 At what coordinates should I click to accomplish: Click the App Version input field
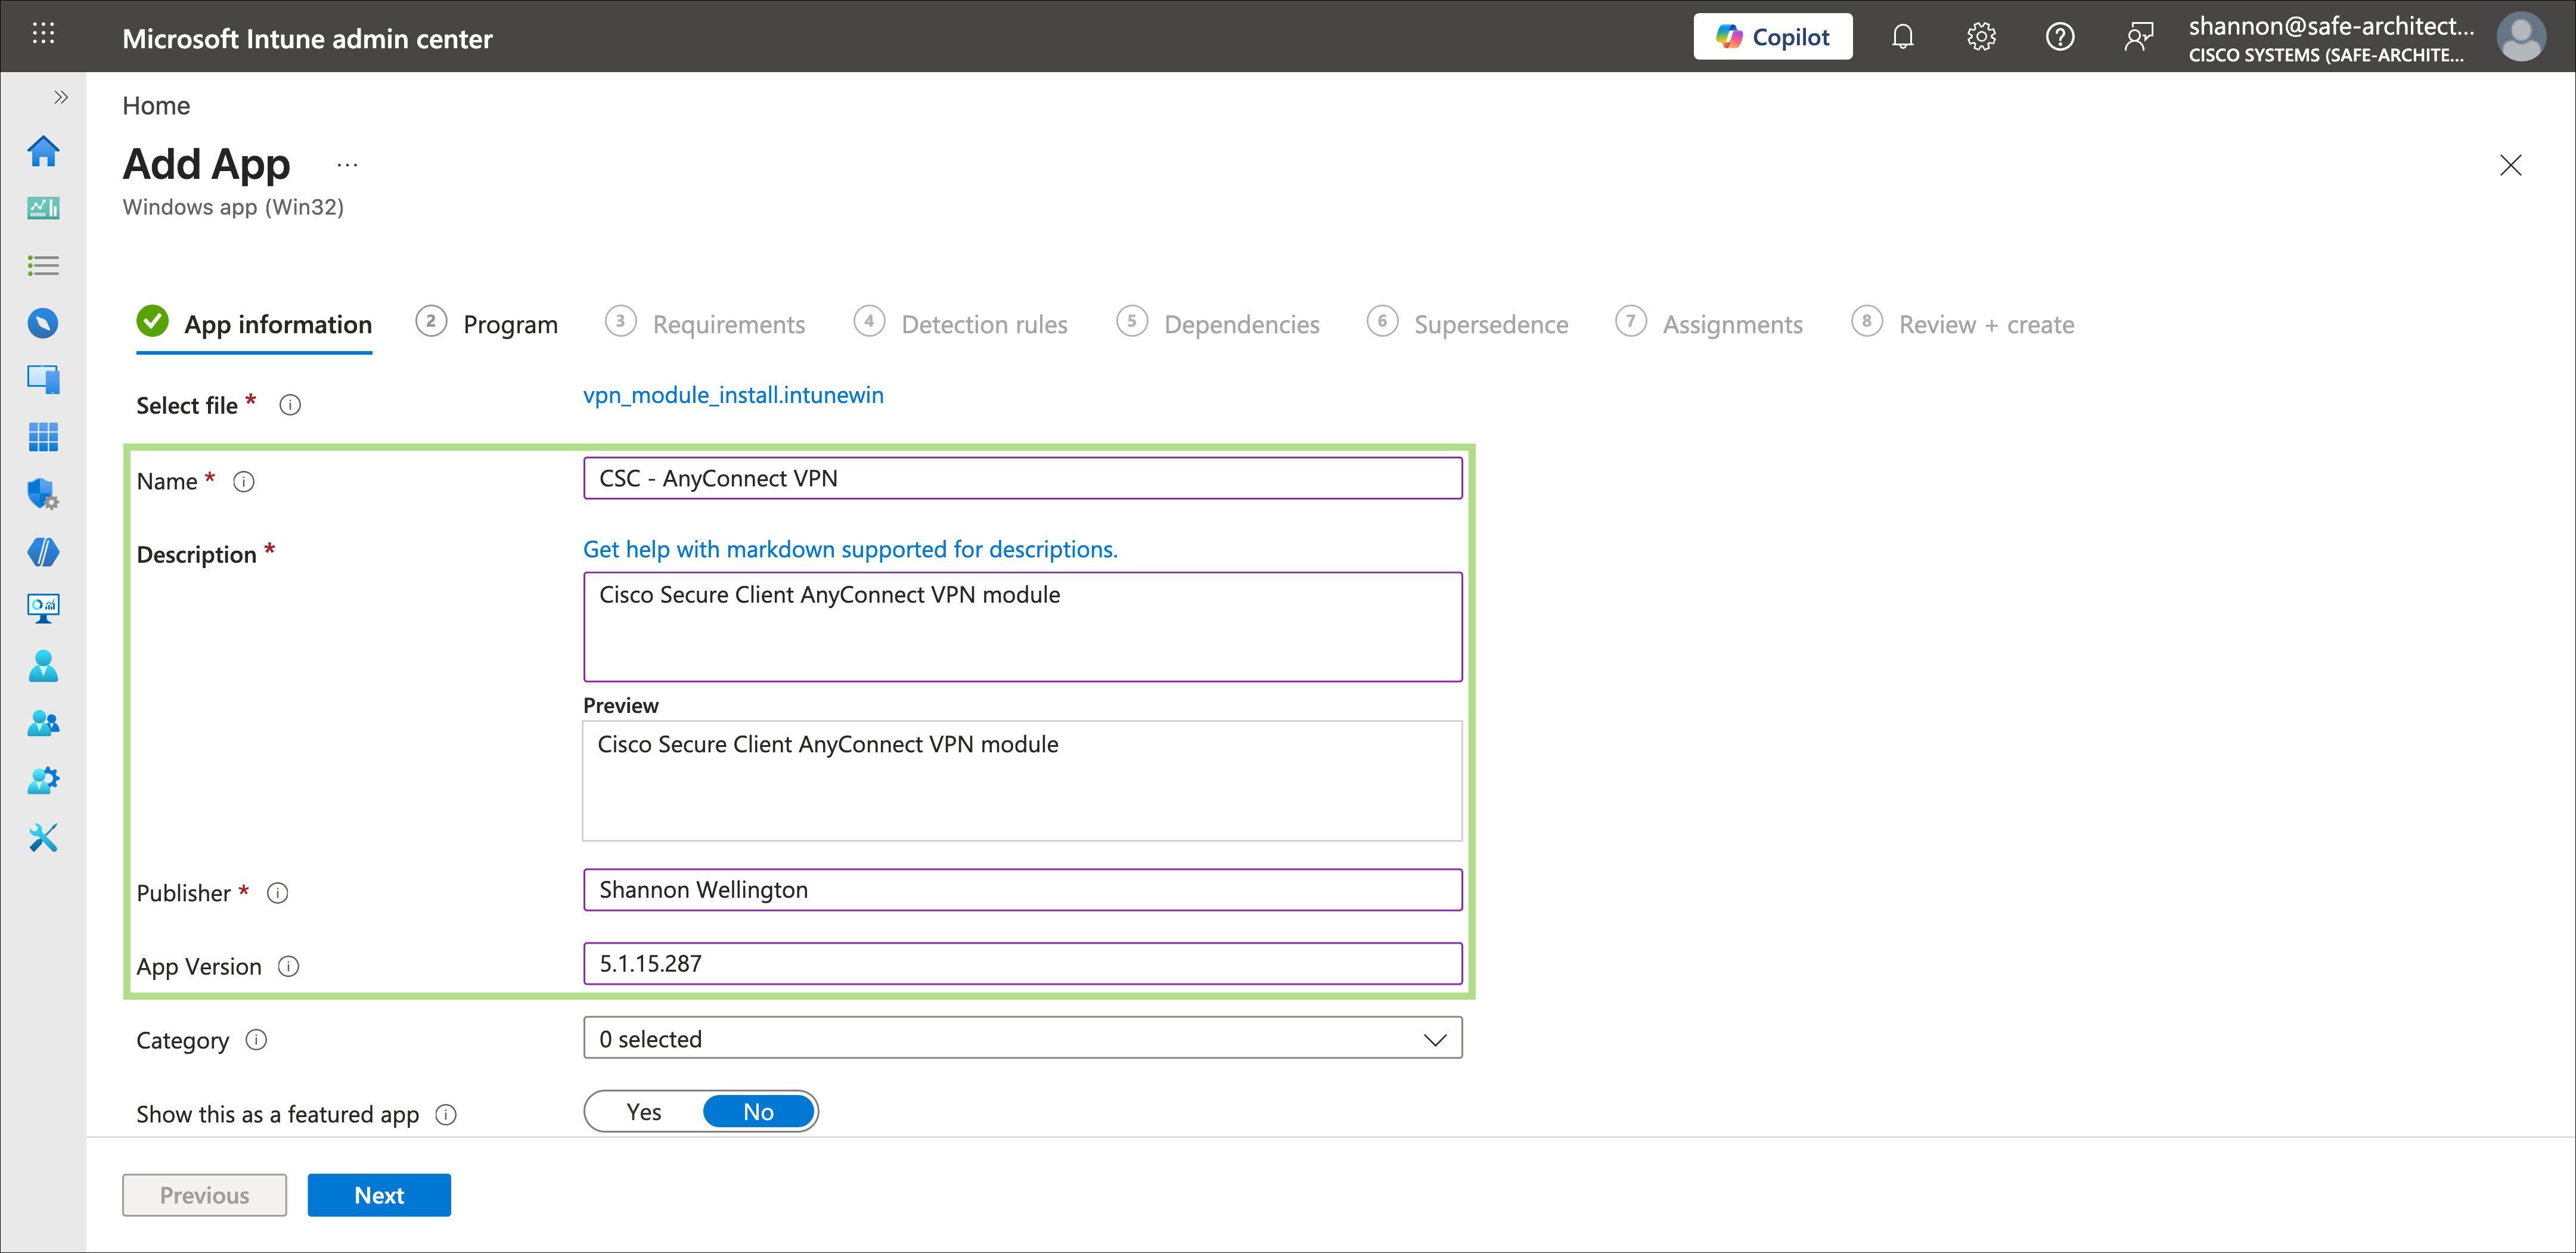pyautogui.click(x=1022, y=964)
